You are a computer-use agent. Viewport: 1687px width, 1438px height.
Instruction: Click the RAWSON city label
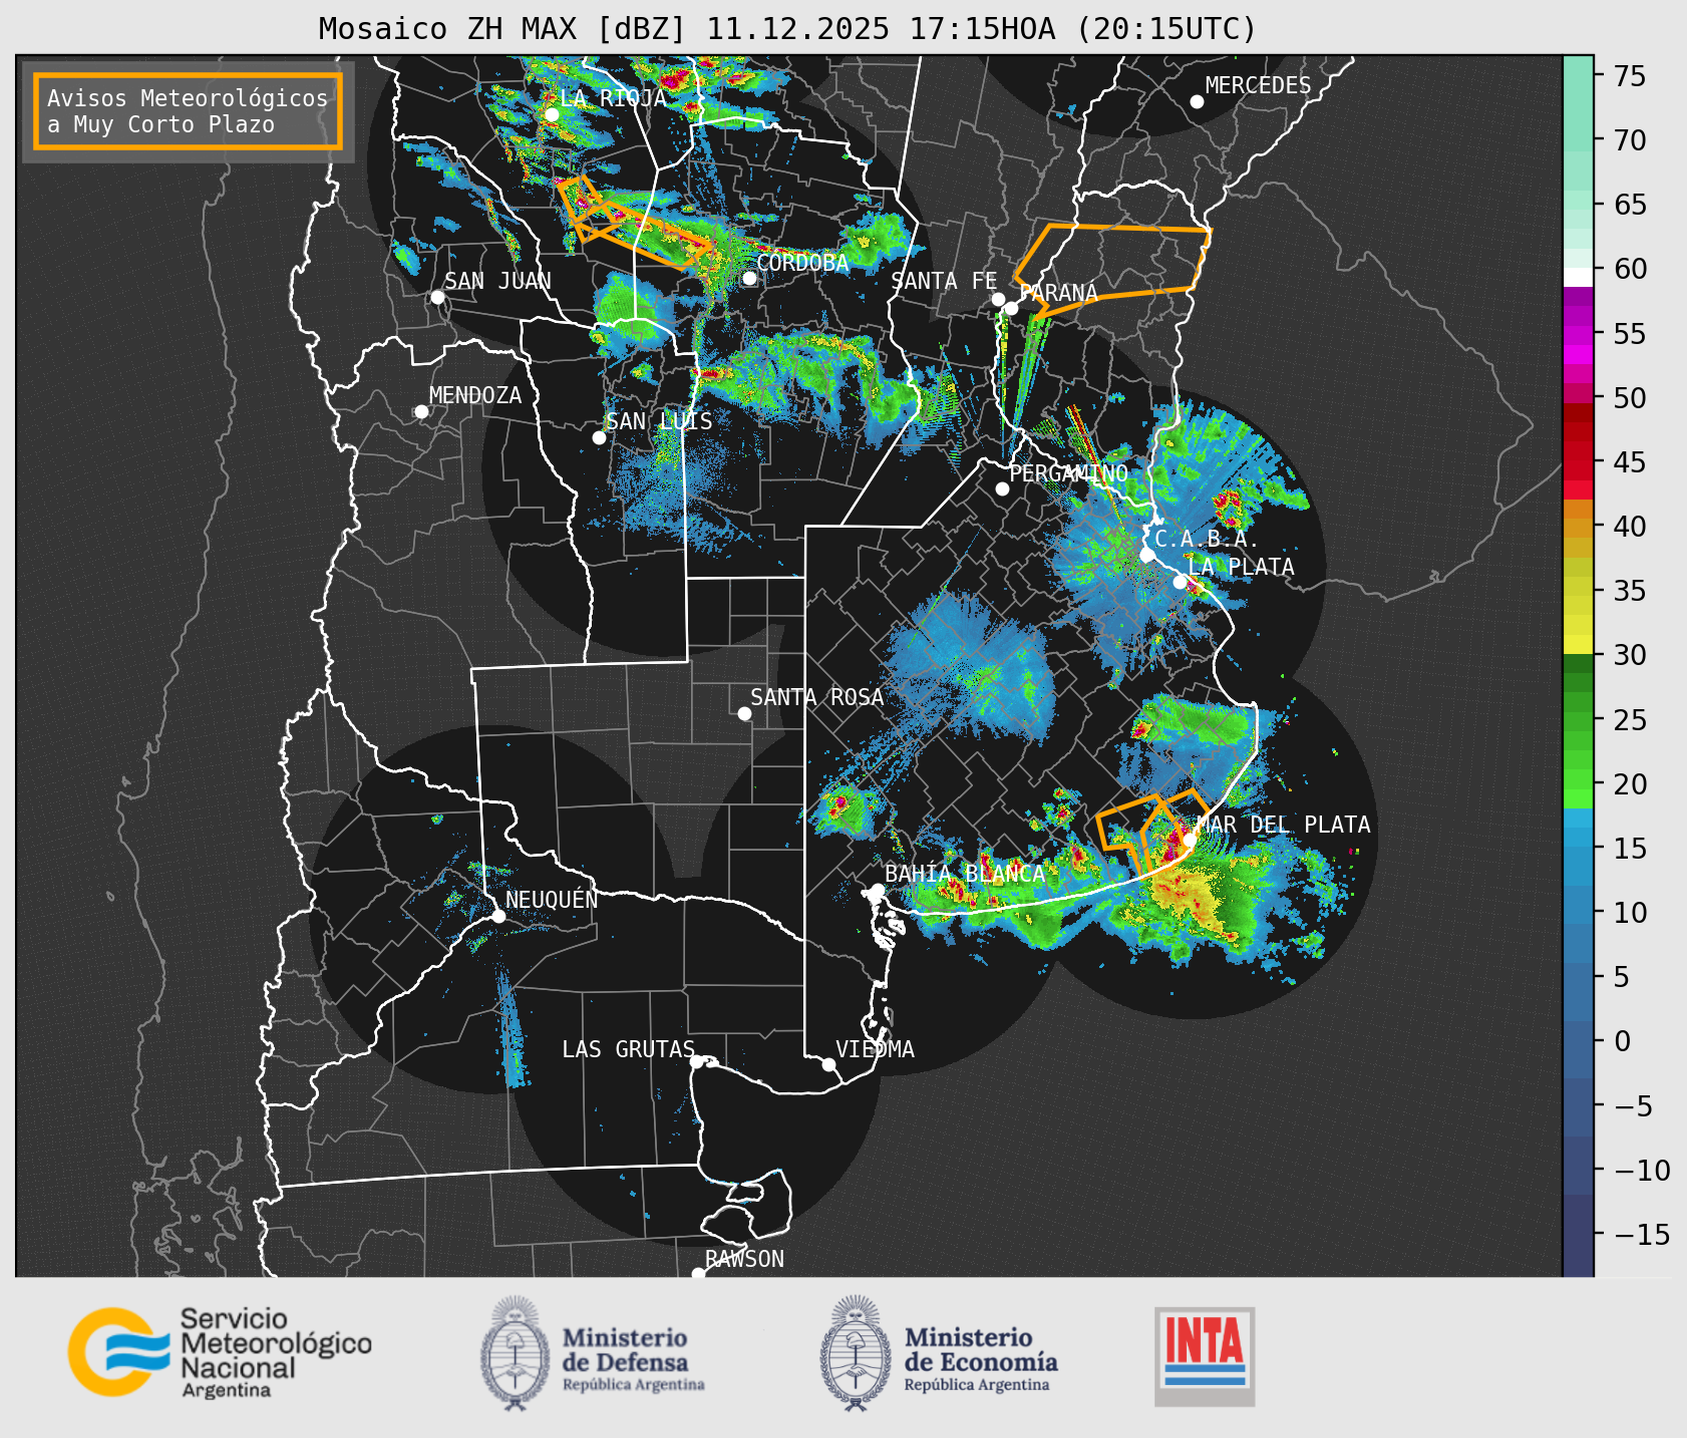pyautogui.click(x=744, y=1259)
